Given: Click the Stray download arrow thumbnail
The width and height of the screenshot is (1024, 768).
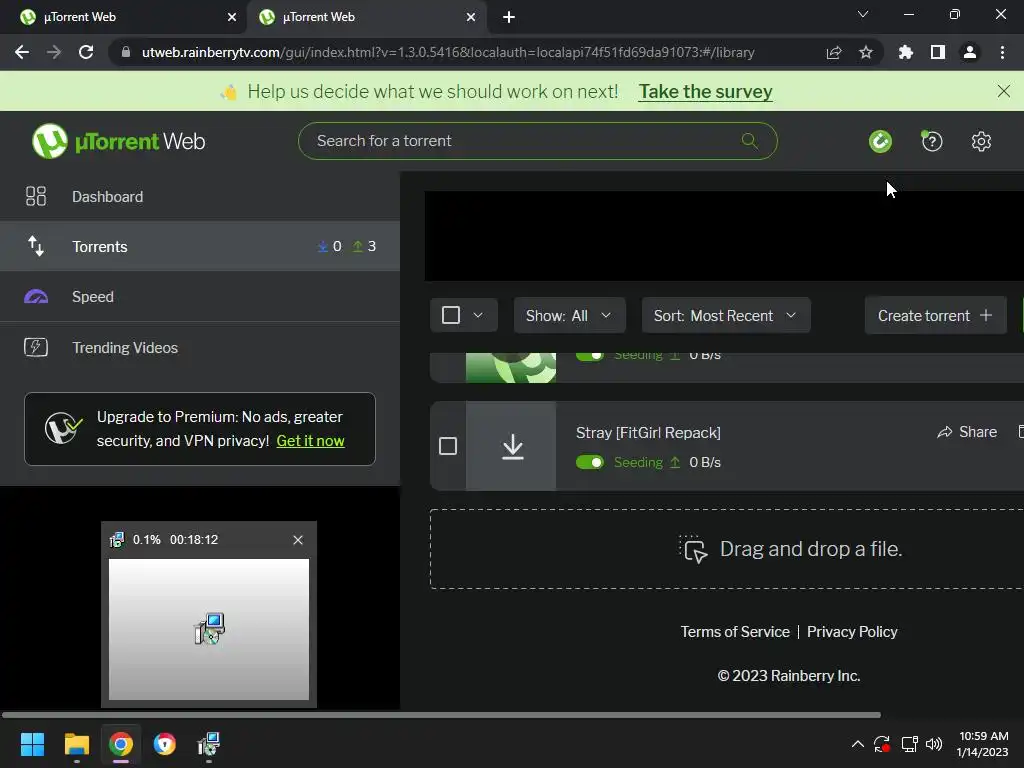Looking at the screenshot, I should 511,446.
